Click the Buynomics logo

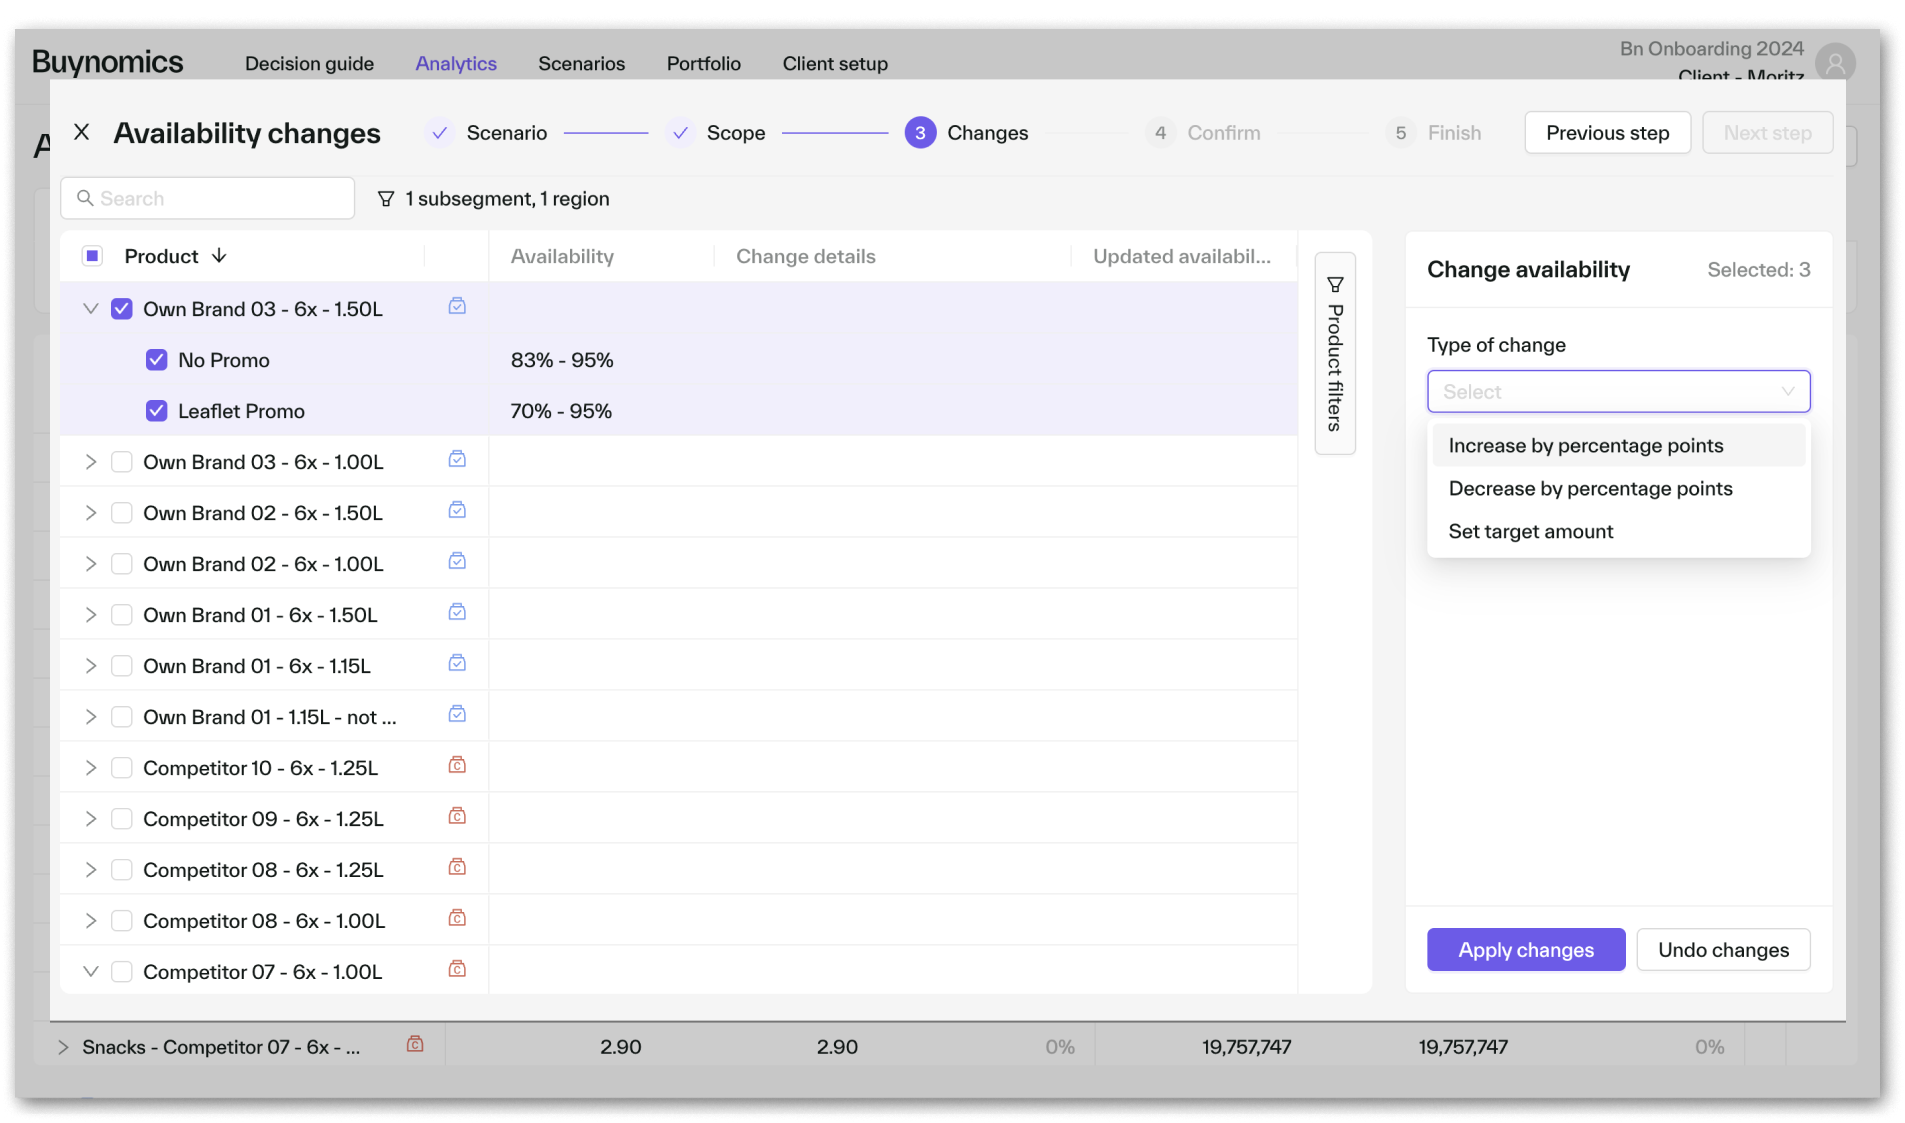coord(108,62)
